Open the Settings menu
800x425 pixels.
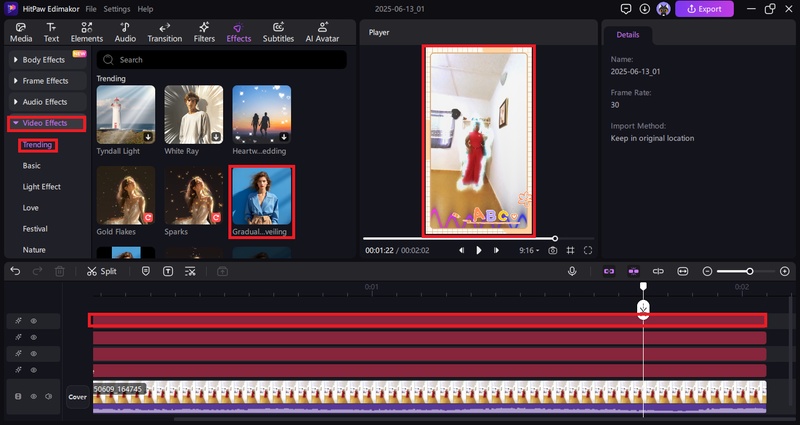point(117,9)
